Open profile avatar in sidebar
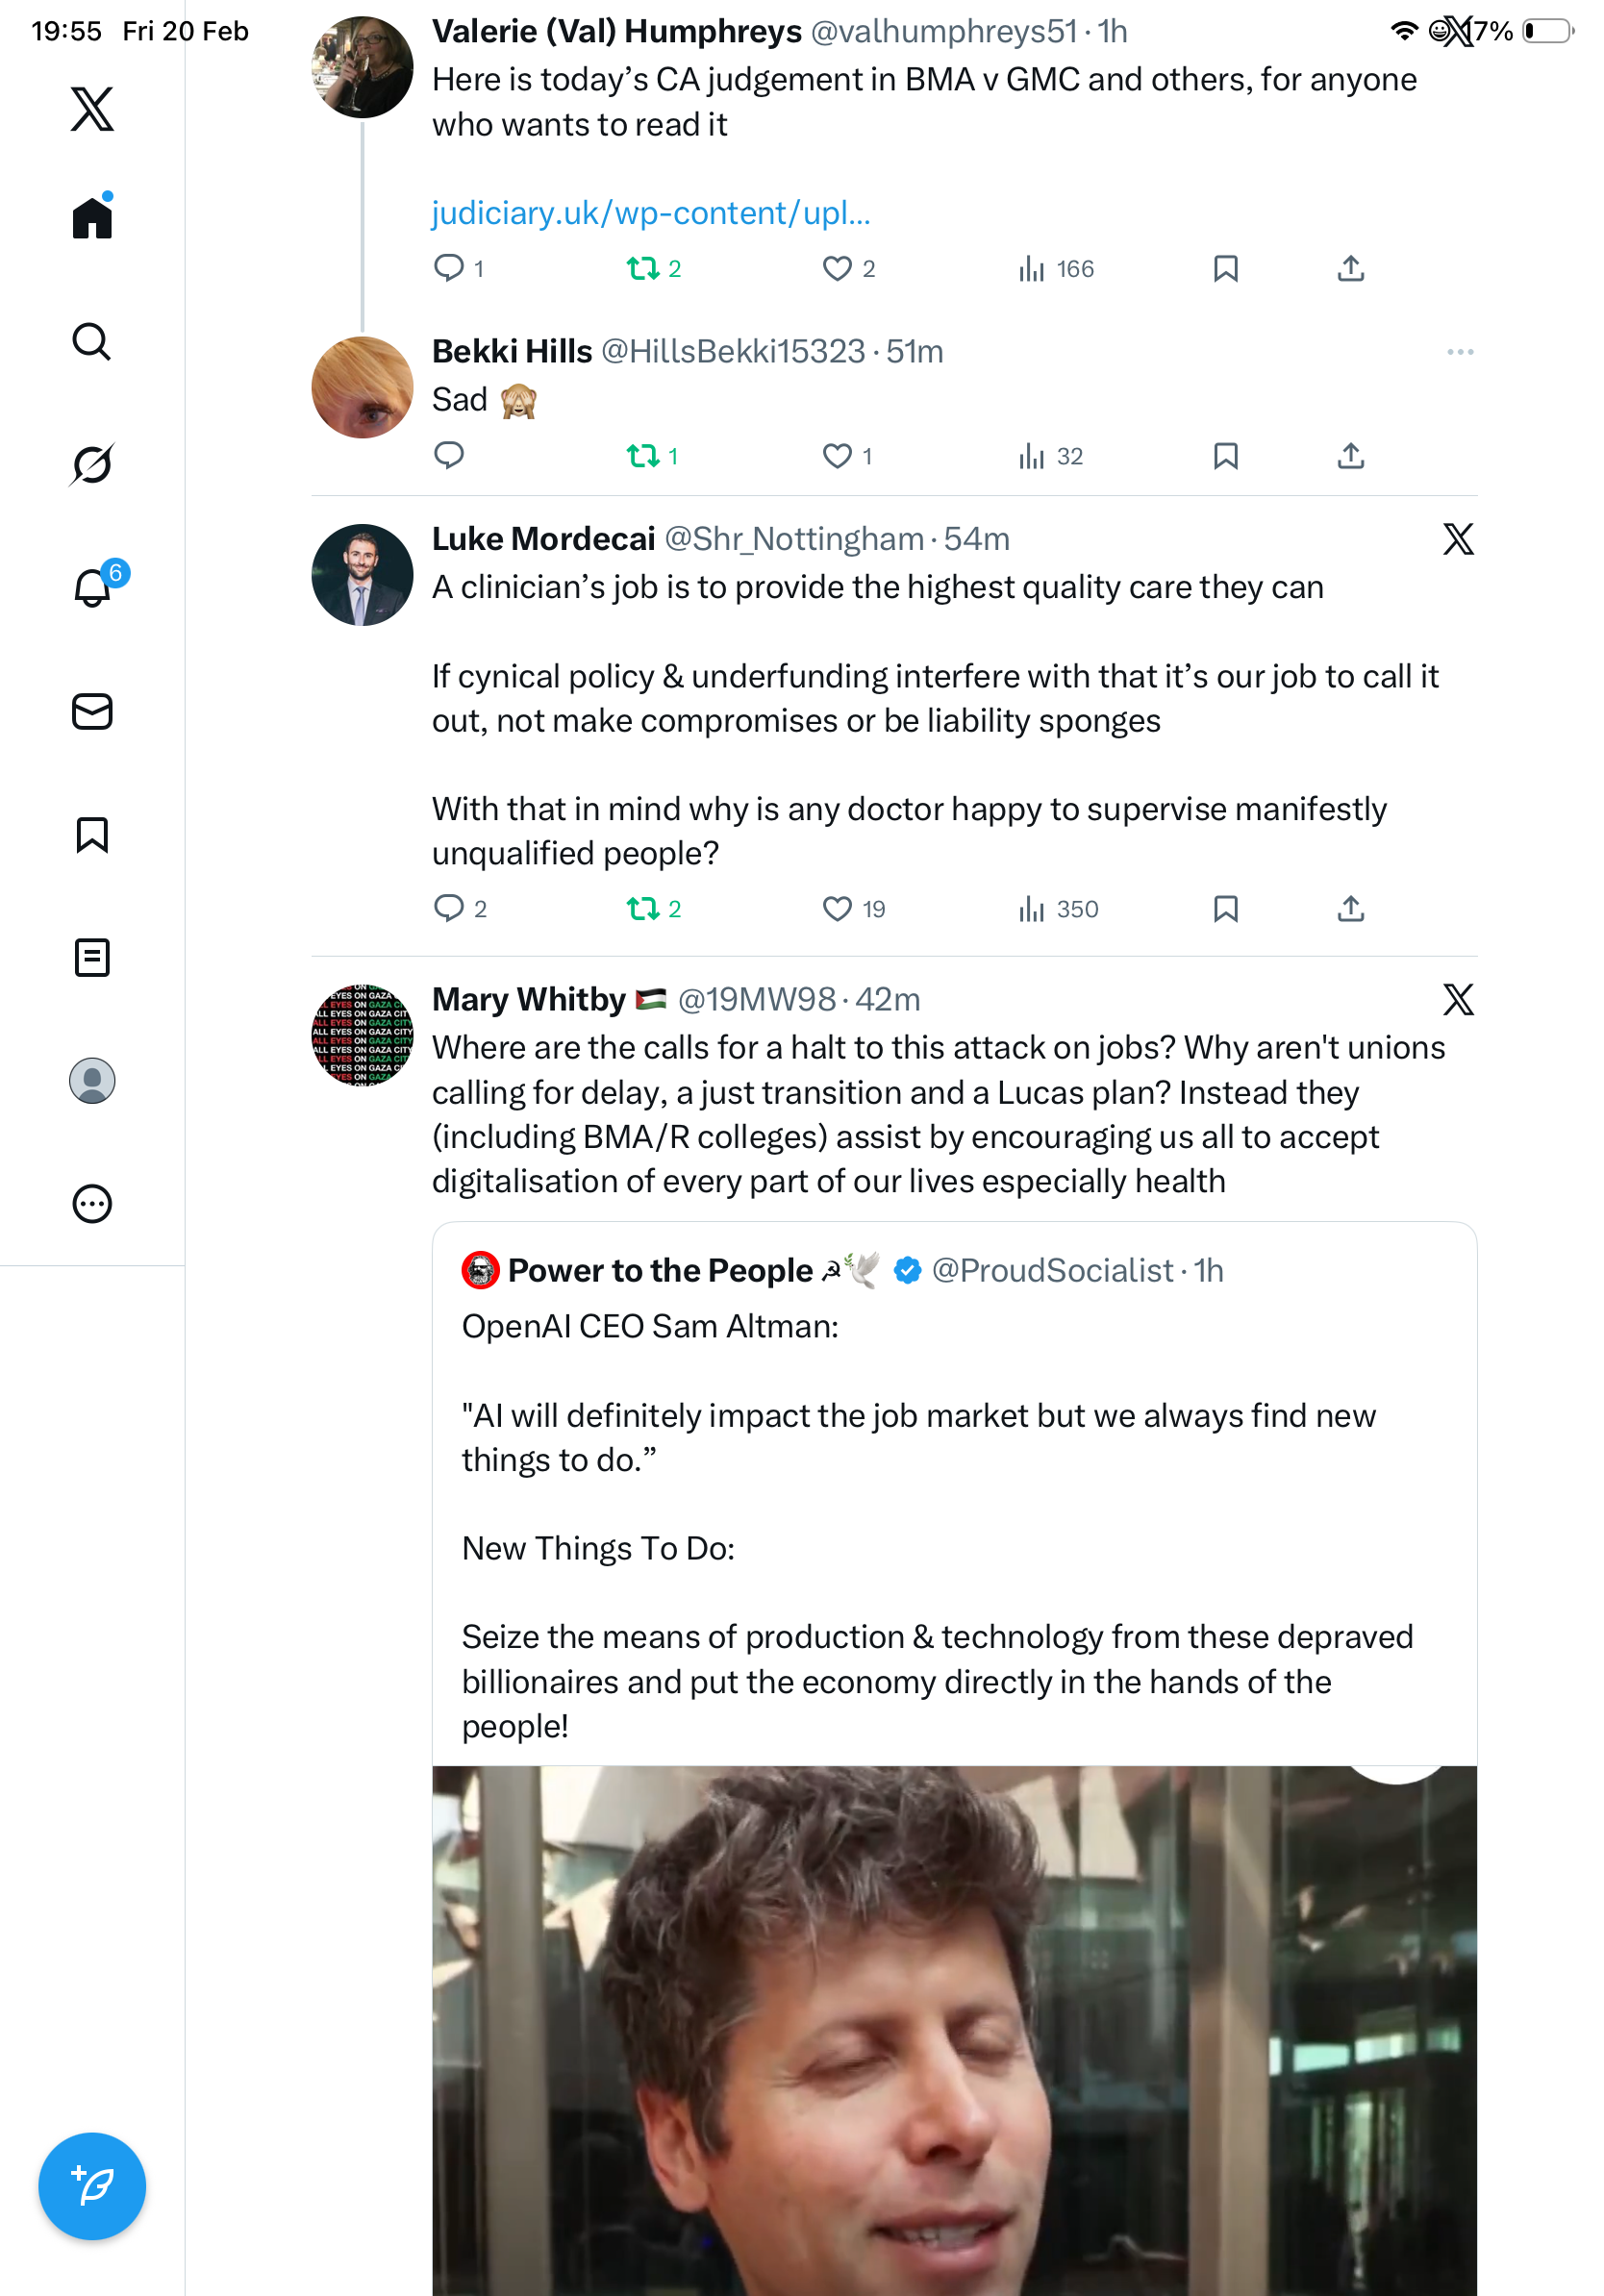The height and width of the screenshot is (2296, 1604). [x=92, y=1081]
